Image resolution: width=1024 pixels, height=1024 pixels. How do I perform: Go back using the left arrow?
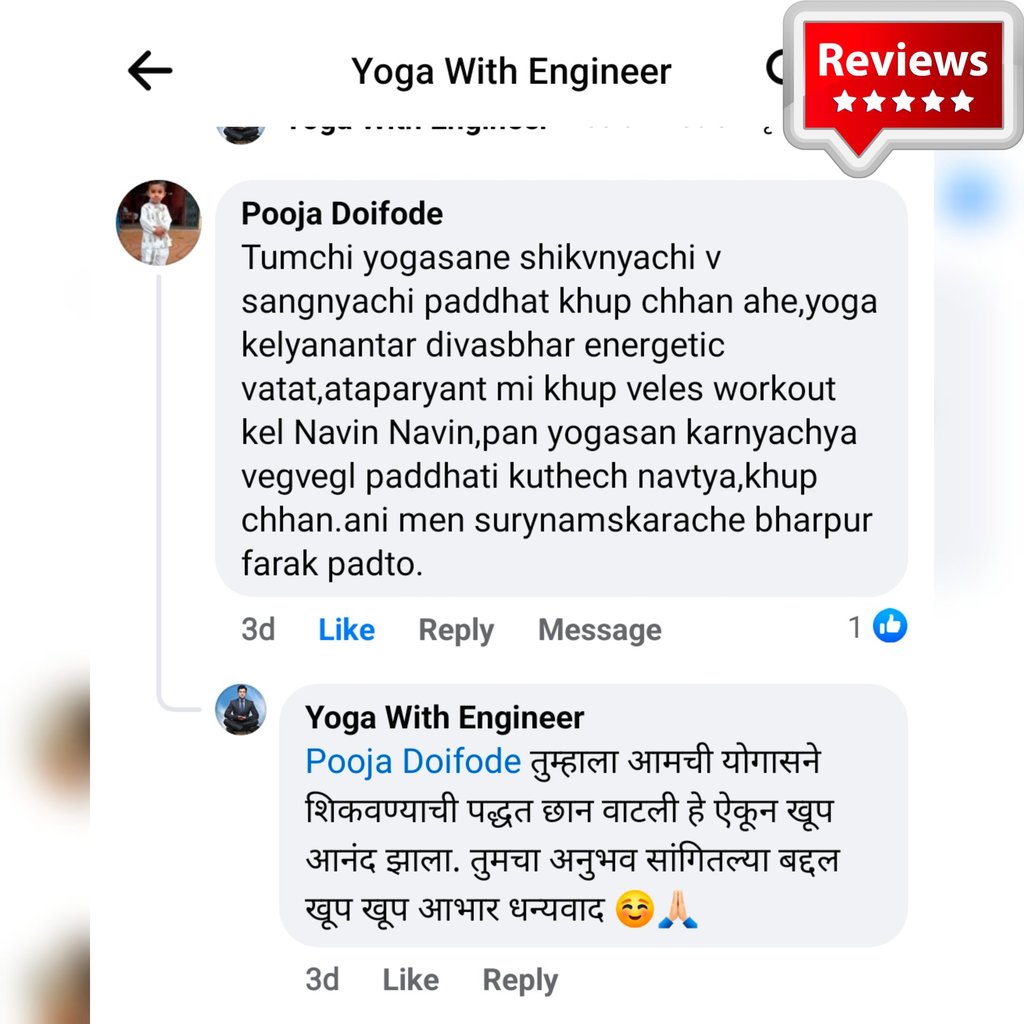150,71
